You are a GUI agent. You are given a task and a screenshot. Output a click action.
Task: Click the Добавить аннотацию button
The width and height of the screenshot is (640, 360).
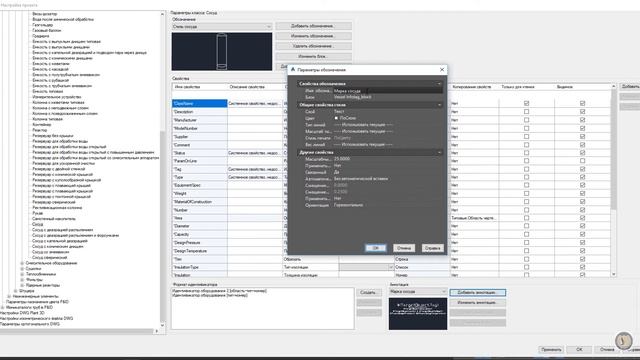[x=478, y=292]
